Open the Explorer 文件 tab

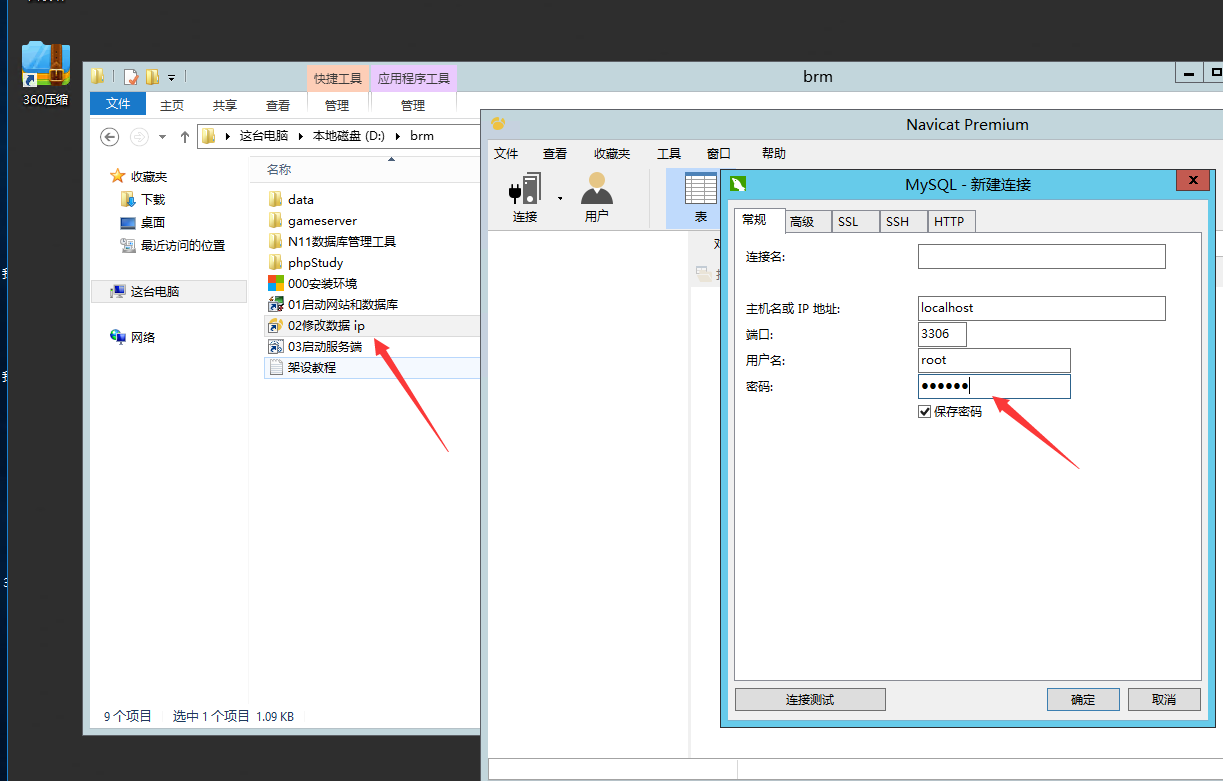(x=118, y=104)
